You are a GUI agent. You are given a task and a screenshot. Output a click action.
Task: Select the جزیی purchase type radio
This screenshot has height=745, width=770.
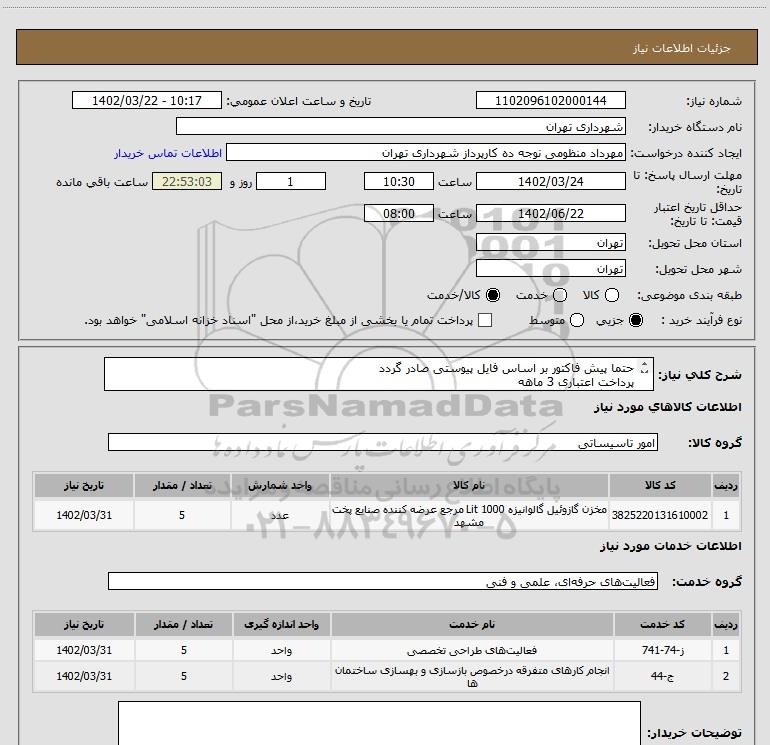[x=636, y=320]
